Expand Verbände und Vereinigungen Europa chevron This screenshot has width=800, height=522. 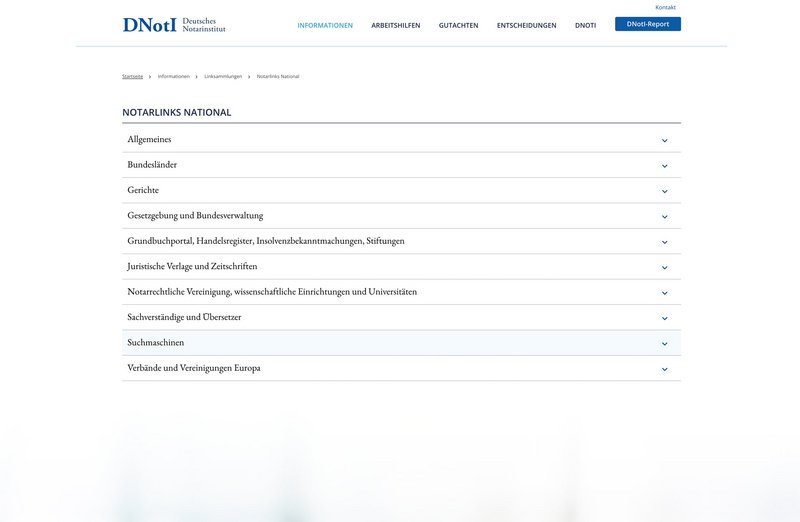pos(664,369)
